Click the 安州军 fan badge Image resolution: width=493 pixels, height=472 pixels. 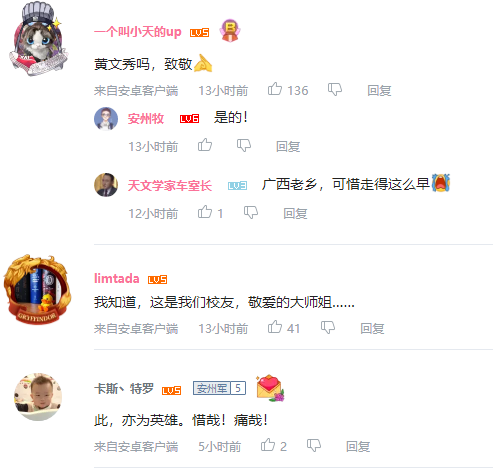219,388
